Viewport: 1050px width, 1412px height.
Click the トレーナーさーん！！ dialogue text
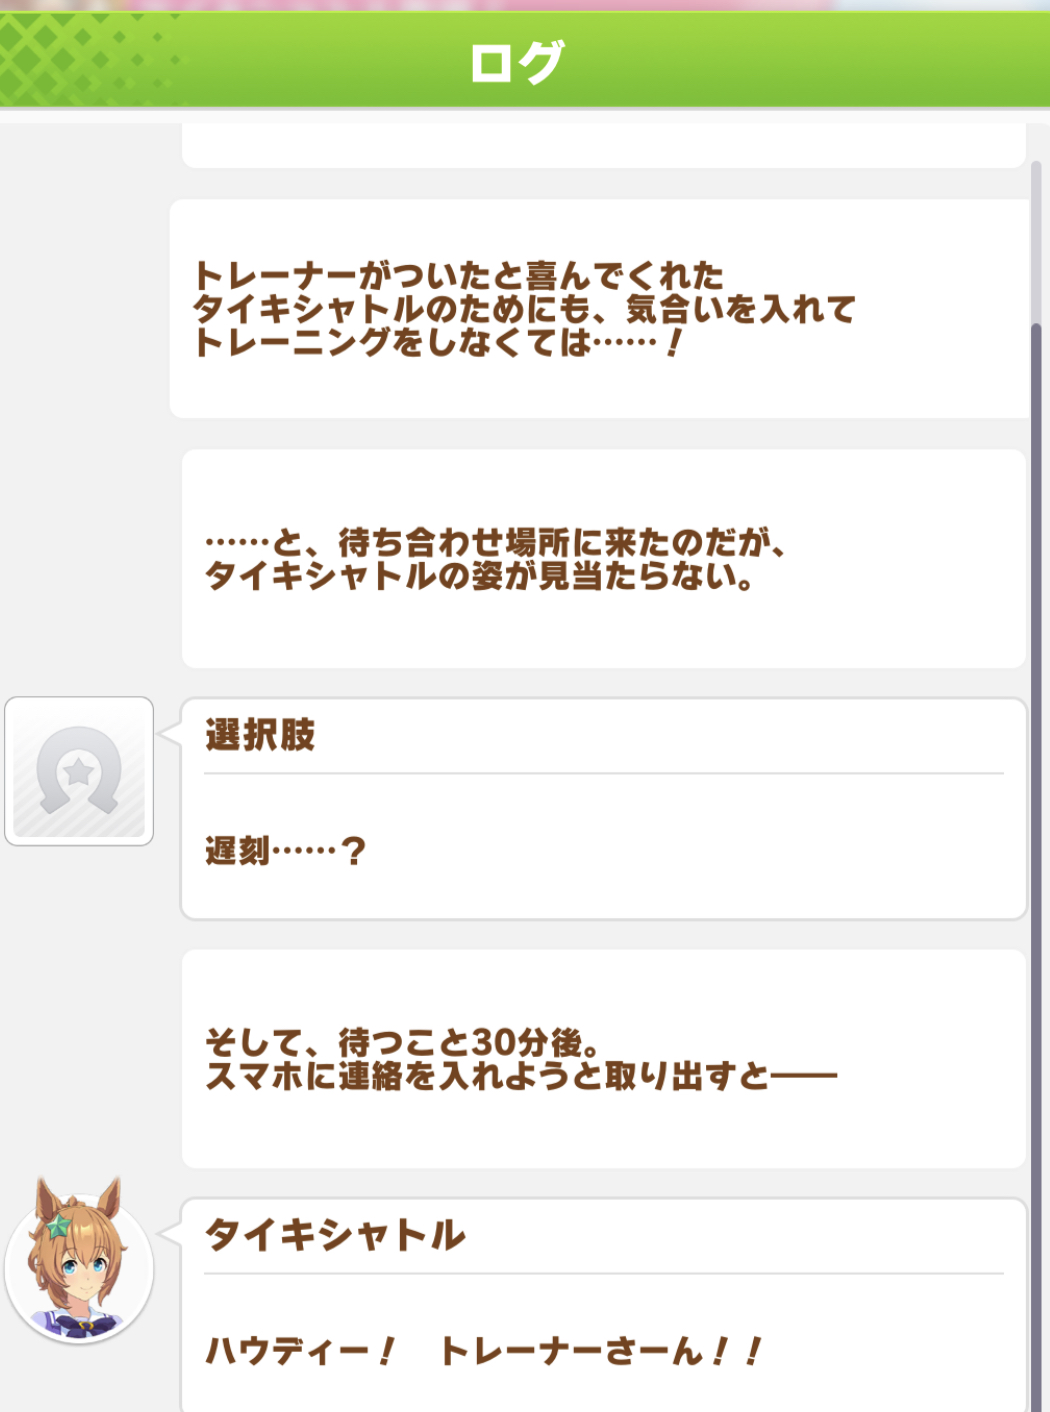coord(600,1351)
